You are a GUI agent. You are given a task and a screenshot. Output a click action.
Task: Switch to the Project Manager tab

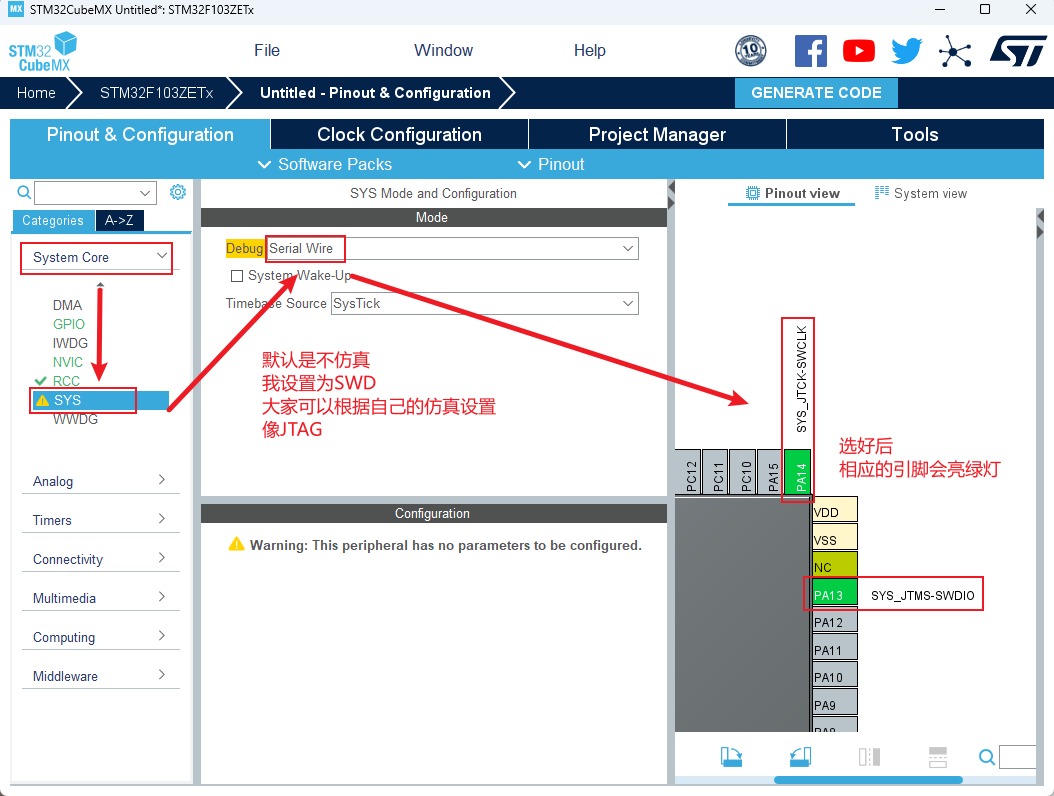click(657, 134)
